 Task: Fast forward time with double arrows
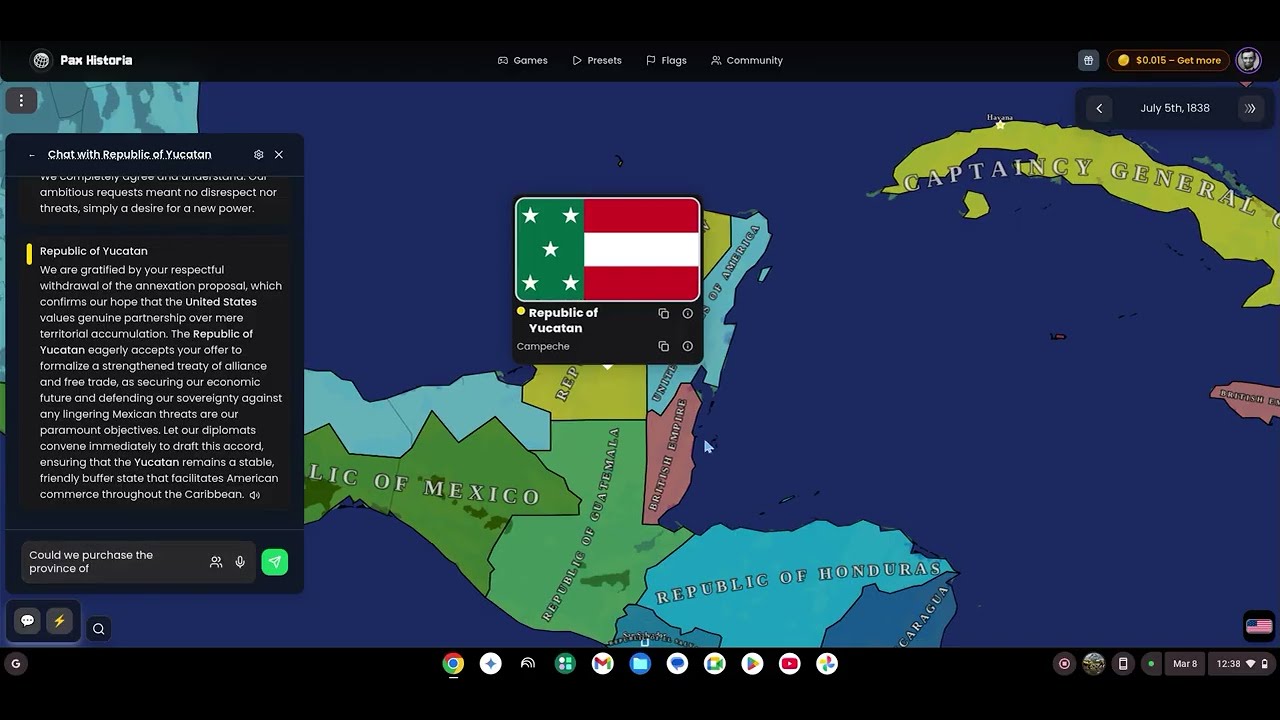pyautogui.click(x=1250, y=108)
